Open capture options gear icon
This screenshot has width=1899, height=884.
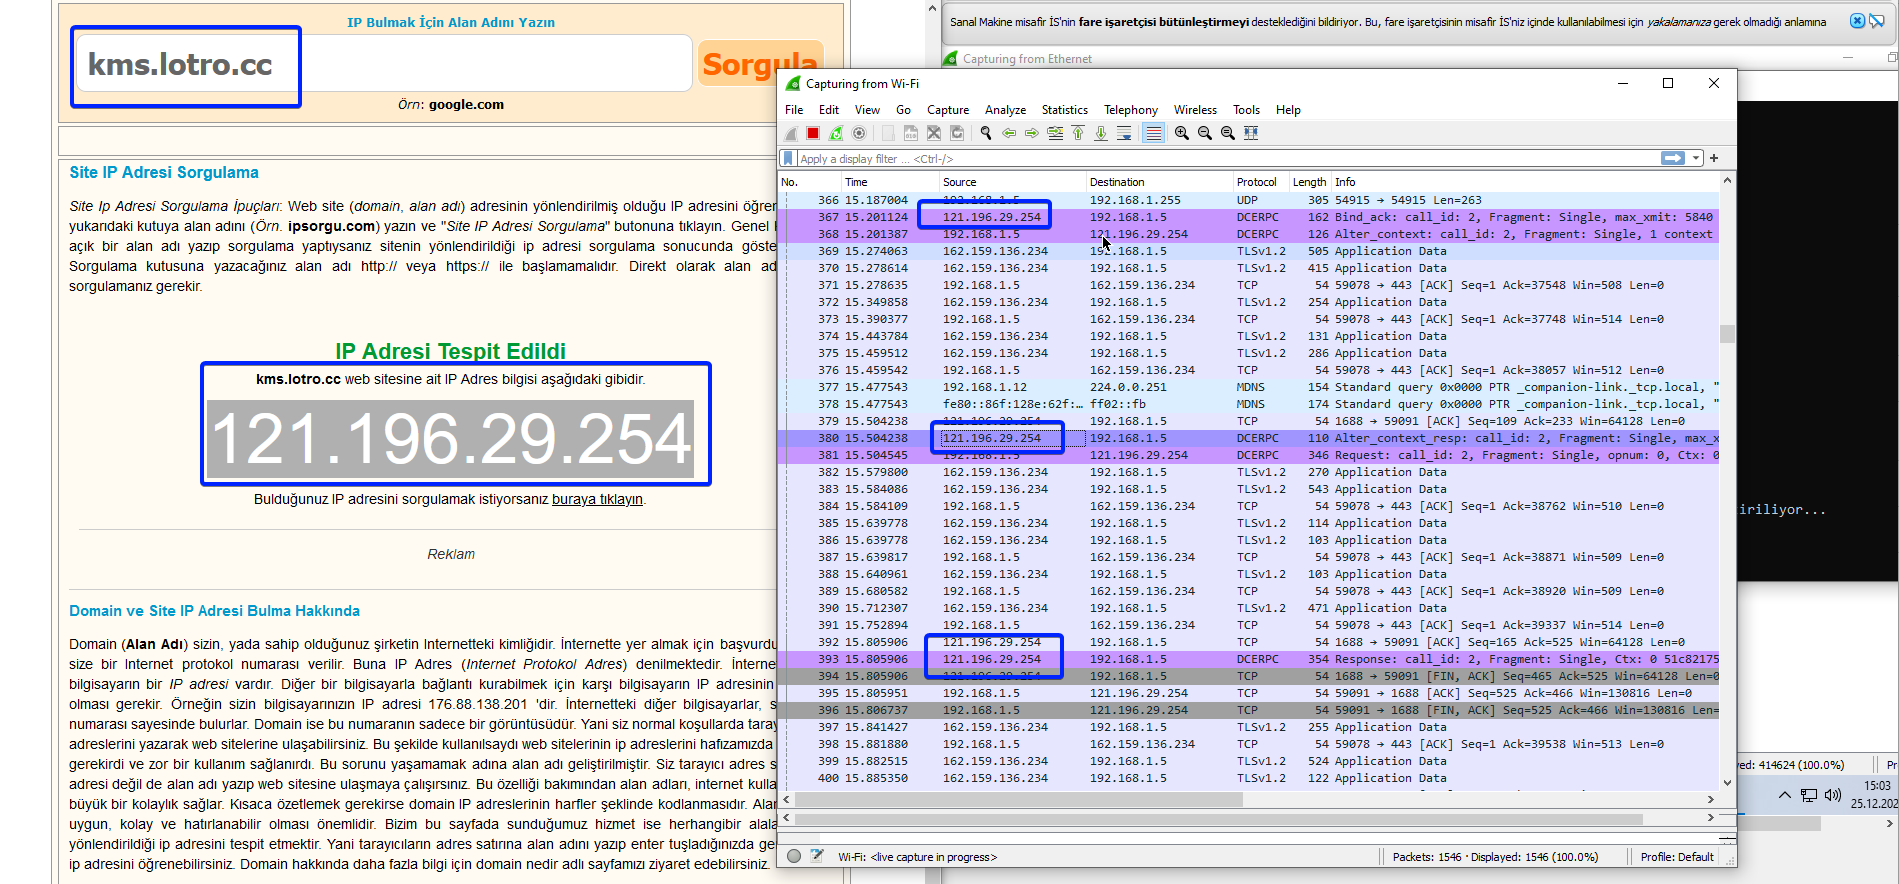859,133
